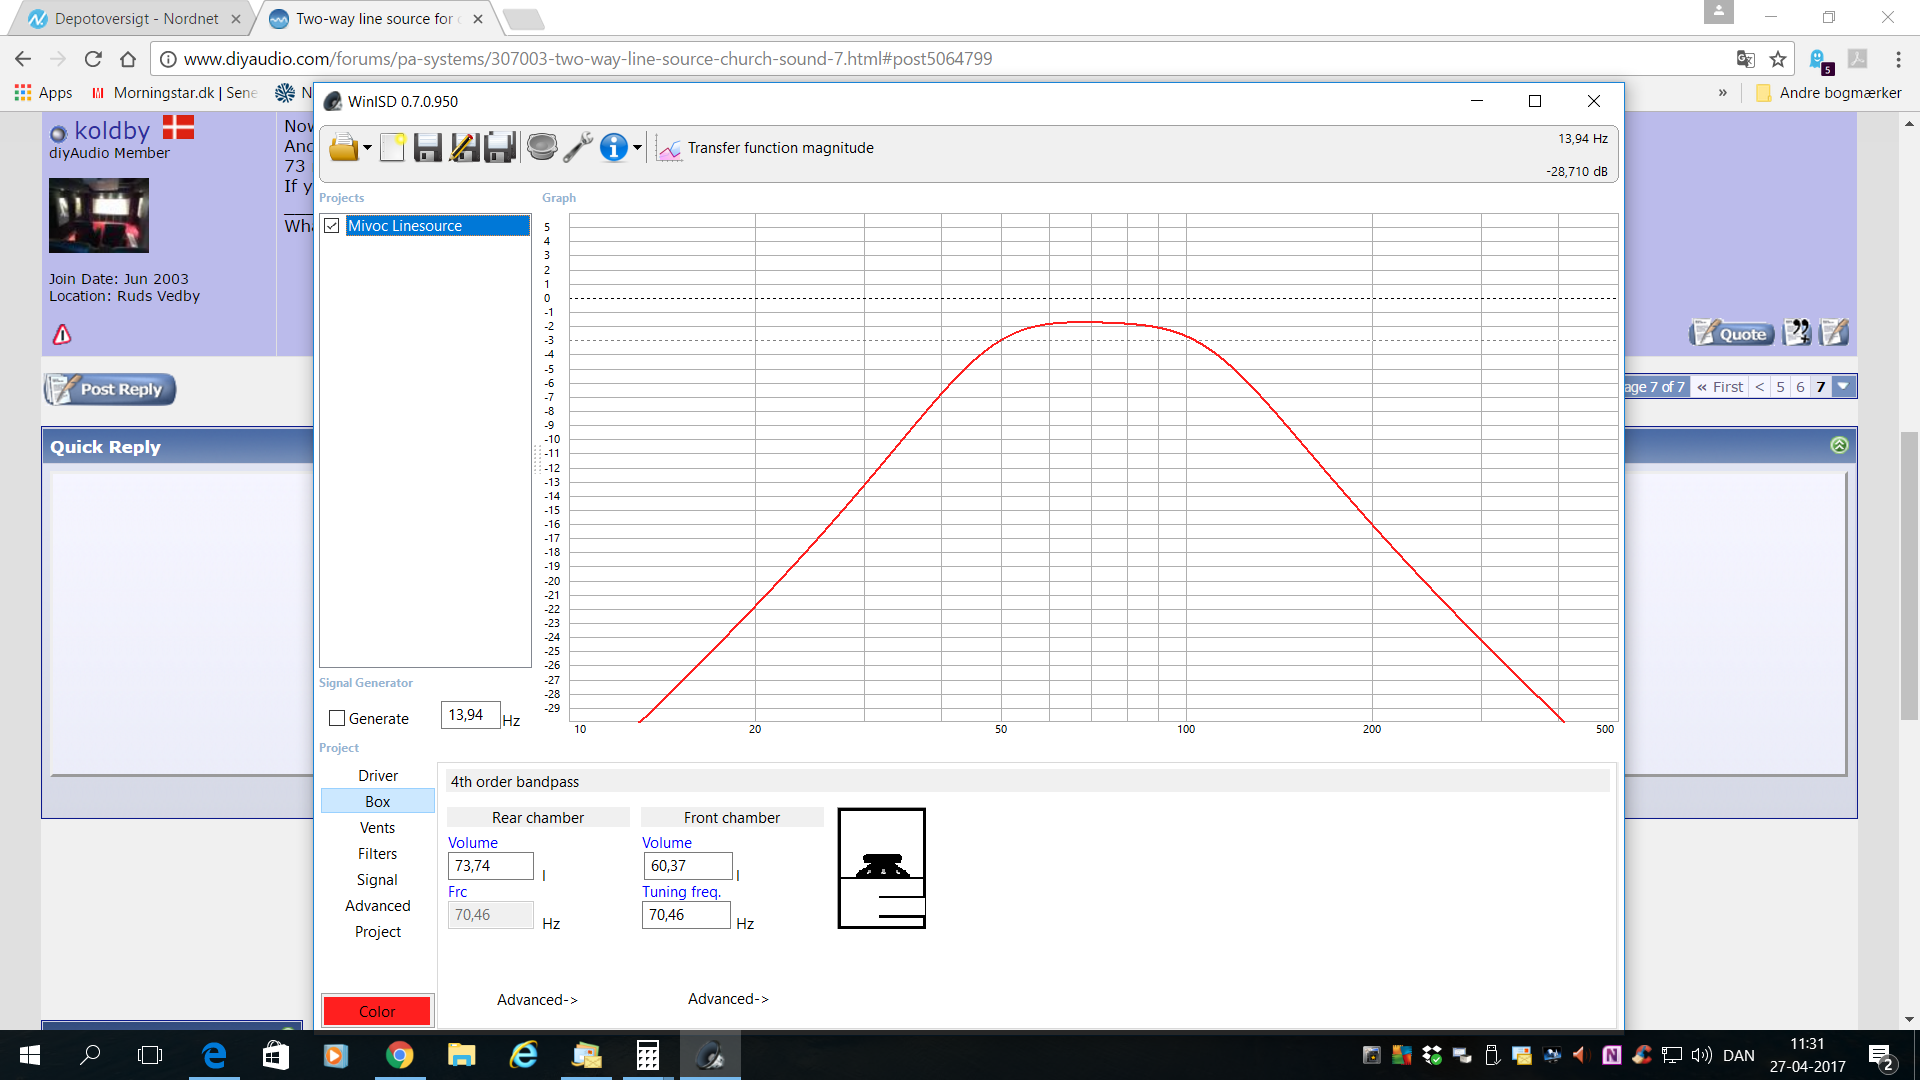
Task: Expand the info icon dropdown arrow
Action: (637, 148)
